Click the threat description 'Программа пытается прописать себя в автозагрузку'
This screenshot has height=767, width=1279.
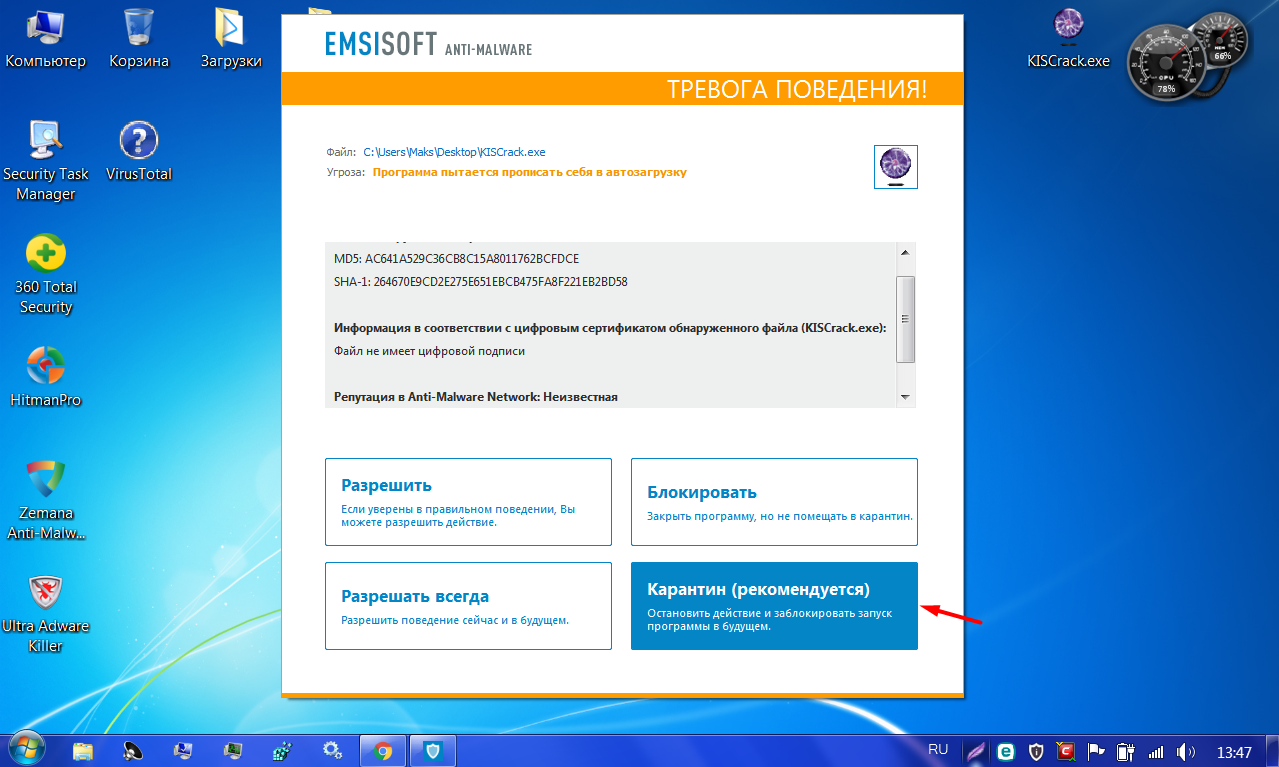530,172
